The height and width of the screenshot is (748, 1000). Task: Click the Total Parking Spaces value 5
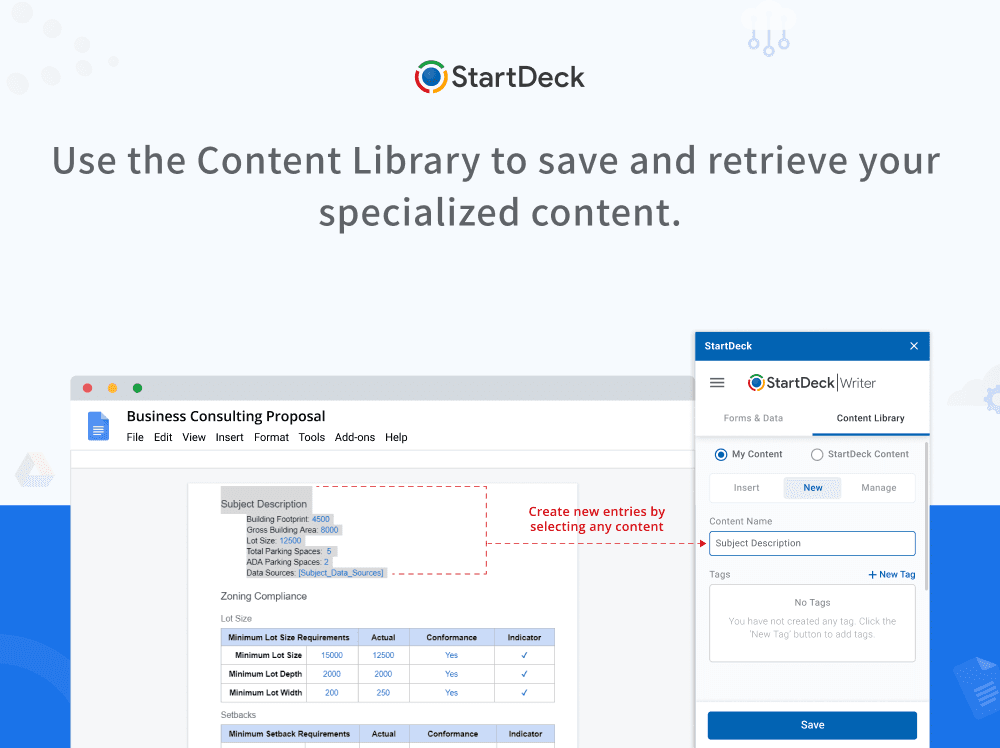[329, 552]
